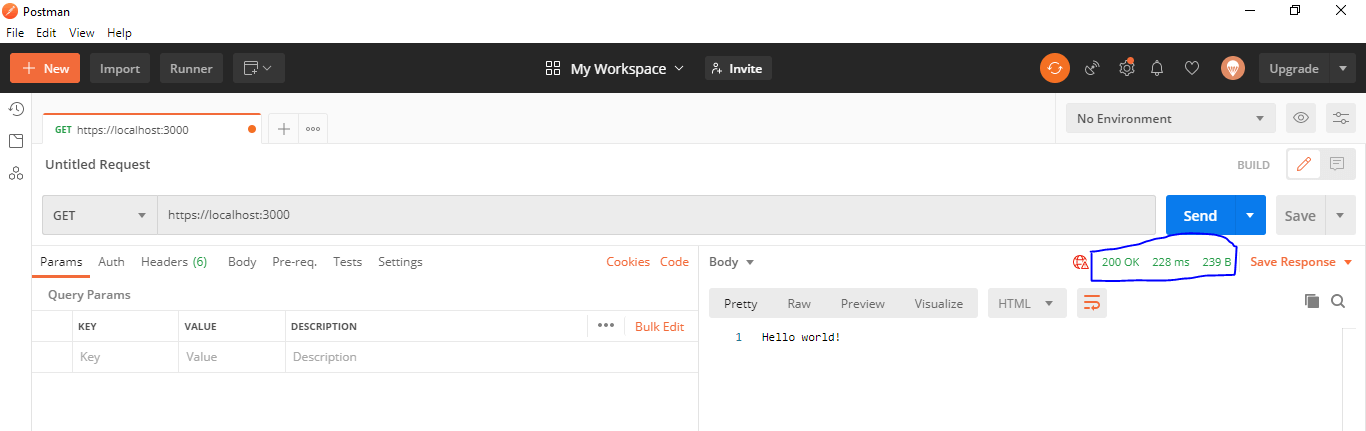The image size is (1366, 431).
Task: Copy response using the copy icon
Action: click(1312, 301)
